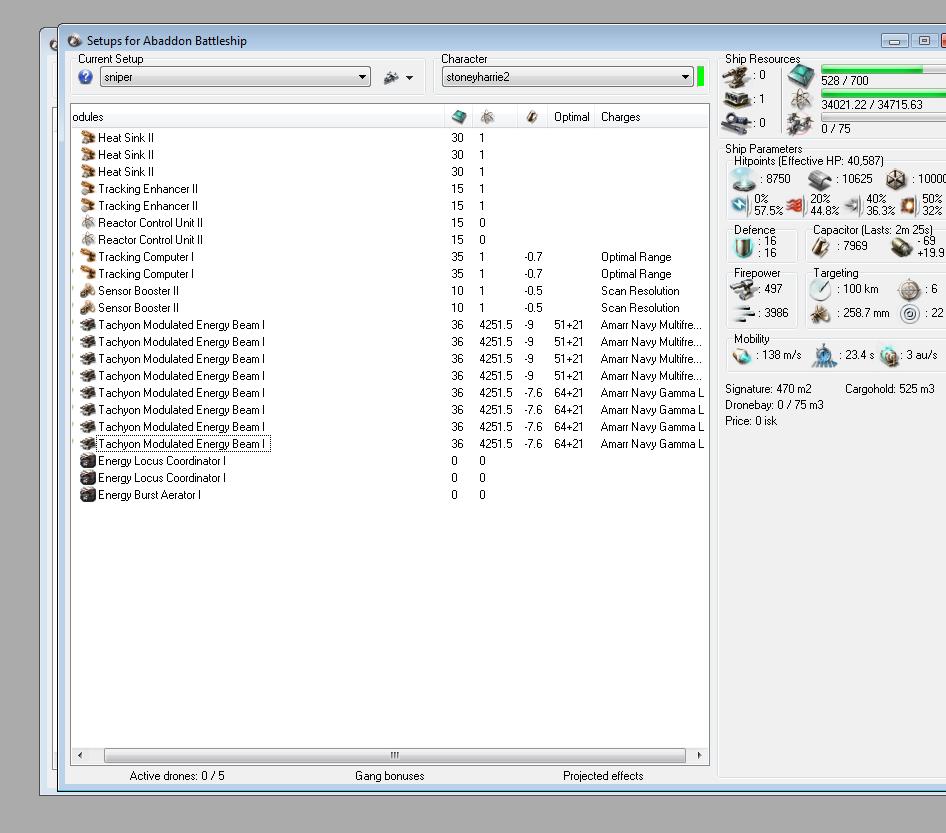Viewport: 946px width, 833px height.
Task: Click the CPU chip icon beside 528 / 700
Action: 801,76
